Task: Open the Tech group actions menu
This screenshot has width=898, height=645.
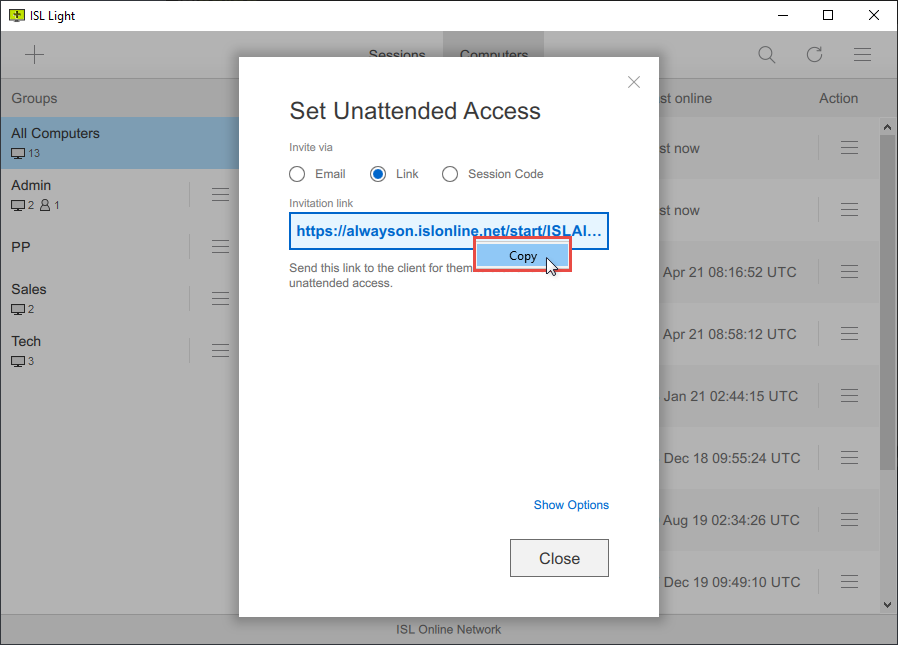Action: pos(221,350)
